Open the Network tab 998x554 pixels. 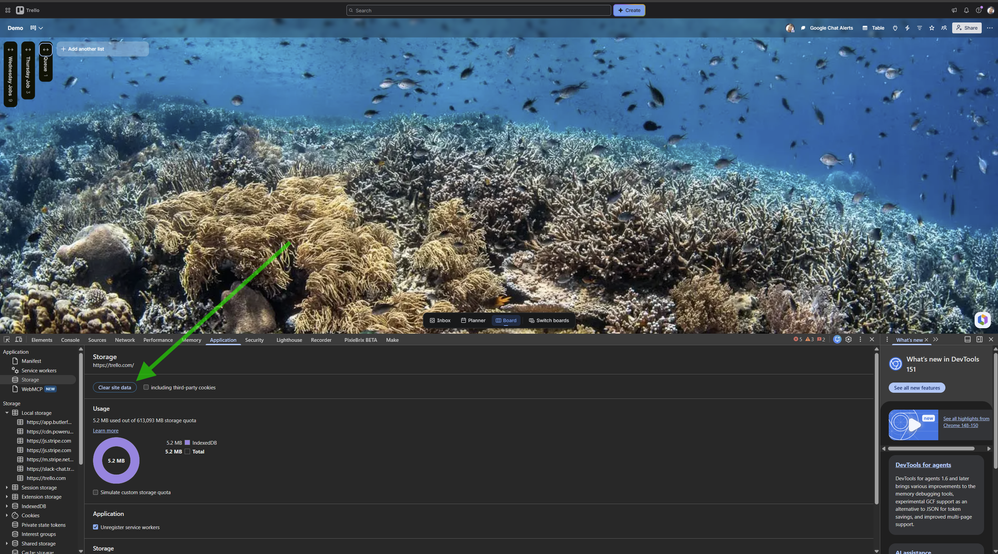[x=125, y=340]
